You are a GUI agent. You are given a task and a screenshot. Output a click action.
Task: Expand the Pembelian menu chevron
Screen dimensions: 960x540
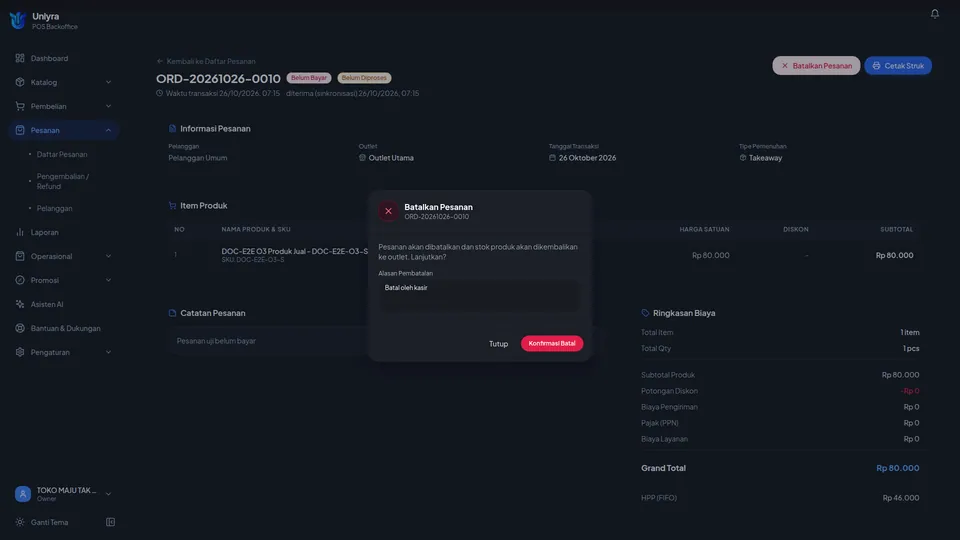(108, 106)
